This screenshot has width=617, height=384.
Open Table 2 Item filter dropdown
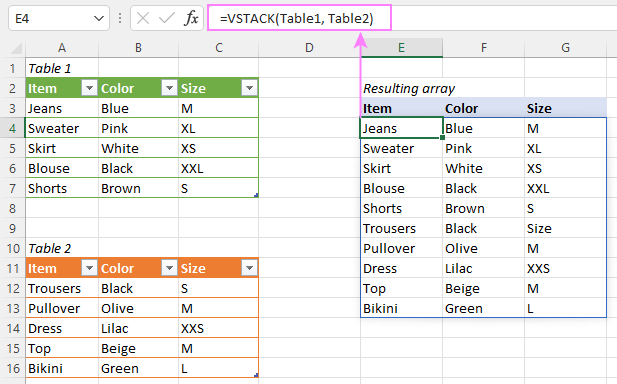[x=89, y=268]
